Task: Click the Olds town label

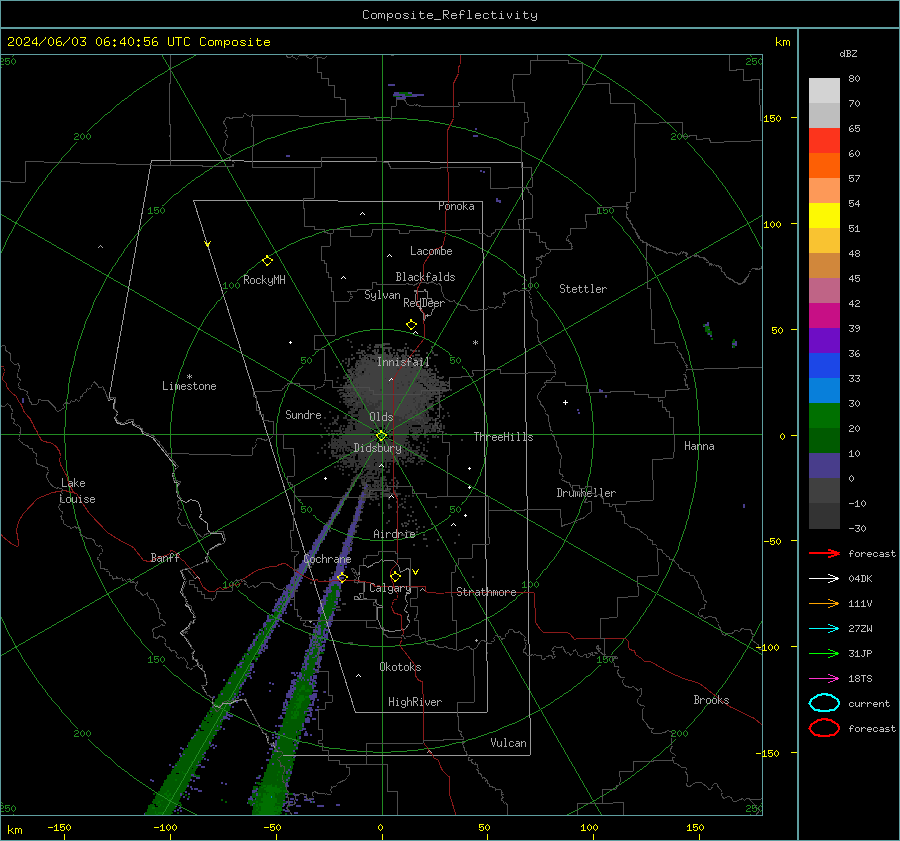Action: point(381,417)
